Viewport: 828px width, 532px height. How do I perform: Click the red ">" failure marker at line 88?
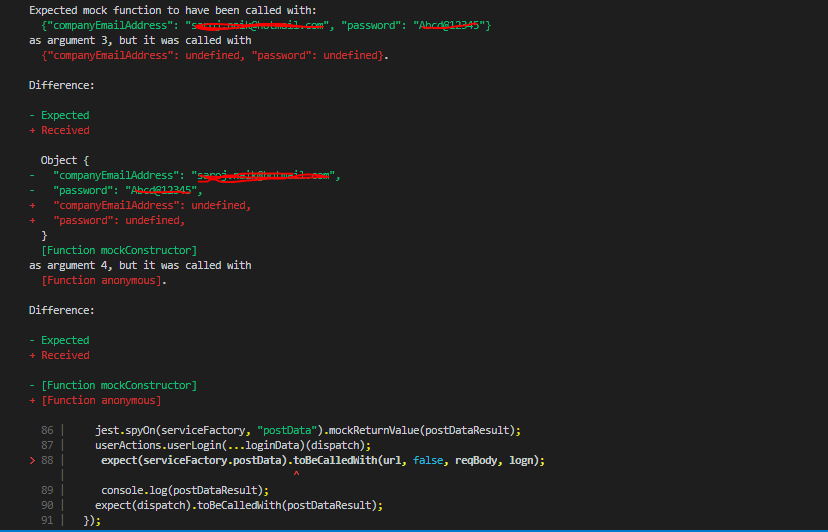[x=32, y=460]
